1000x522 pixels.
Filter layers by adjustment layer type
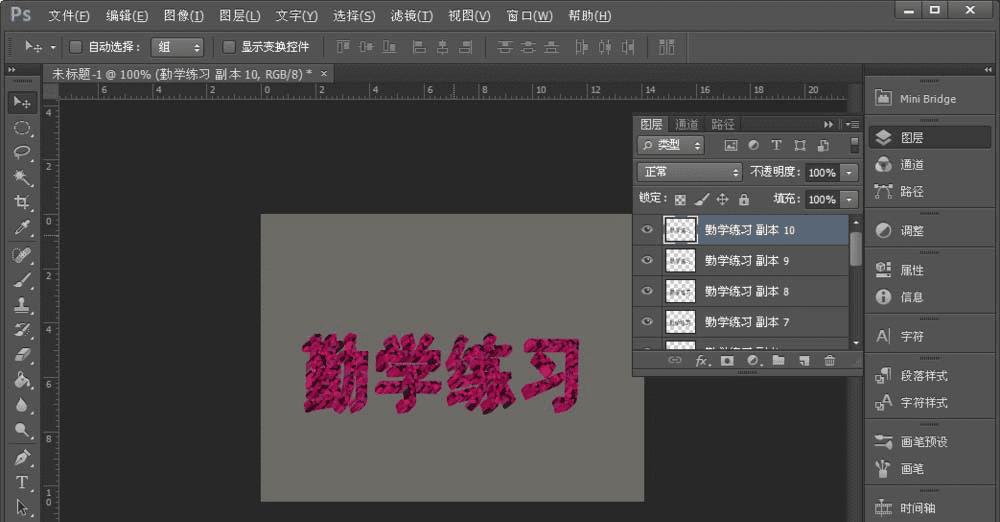coord(754,145)
